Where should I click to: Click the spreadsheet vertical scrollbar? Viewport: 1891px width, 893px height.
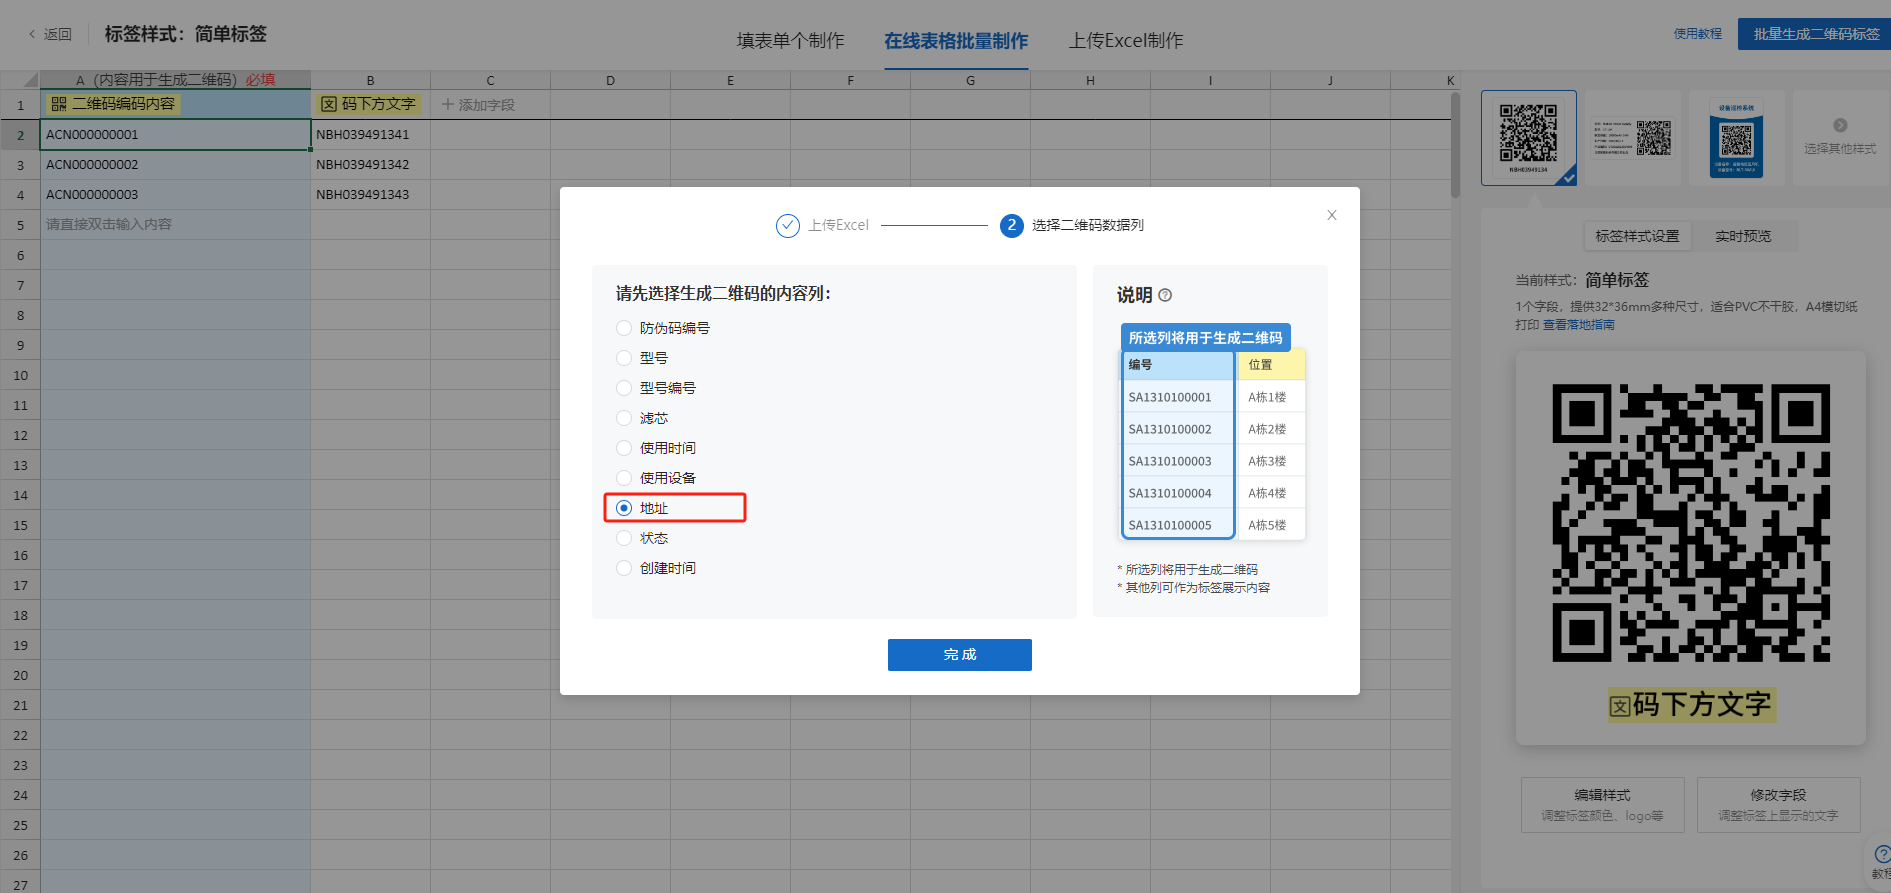[x=1455, y=145]
